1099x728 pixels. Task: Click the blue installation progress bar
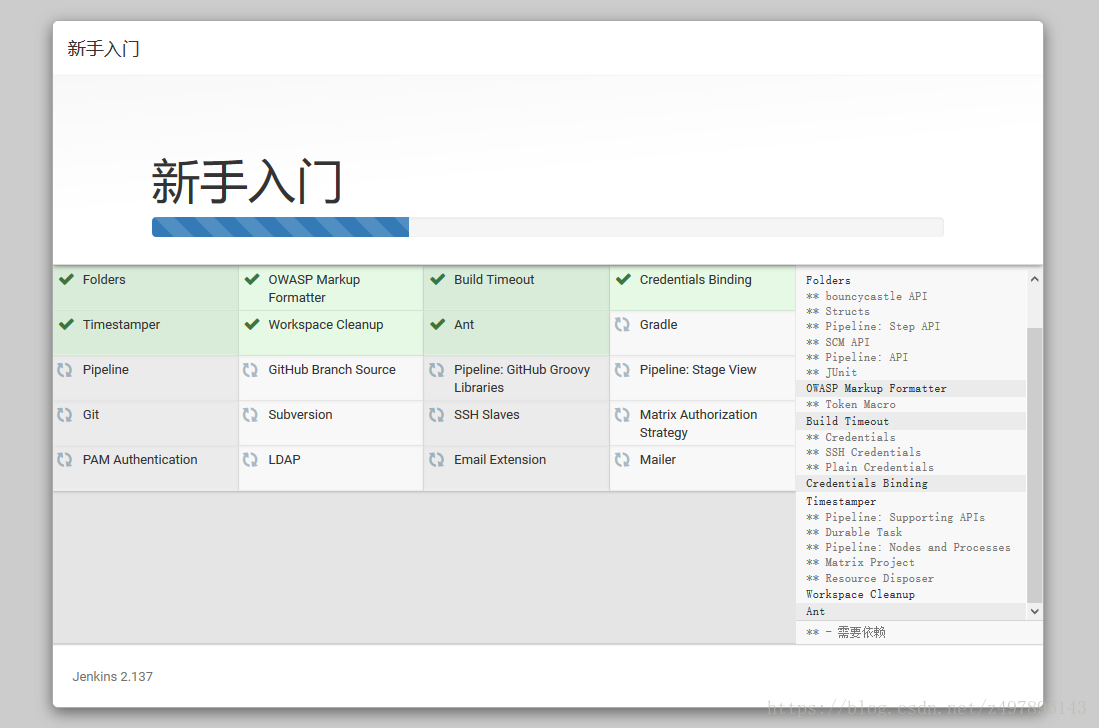pyautogui.click(x=280, y=227)
